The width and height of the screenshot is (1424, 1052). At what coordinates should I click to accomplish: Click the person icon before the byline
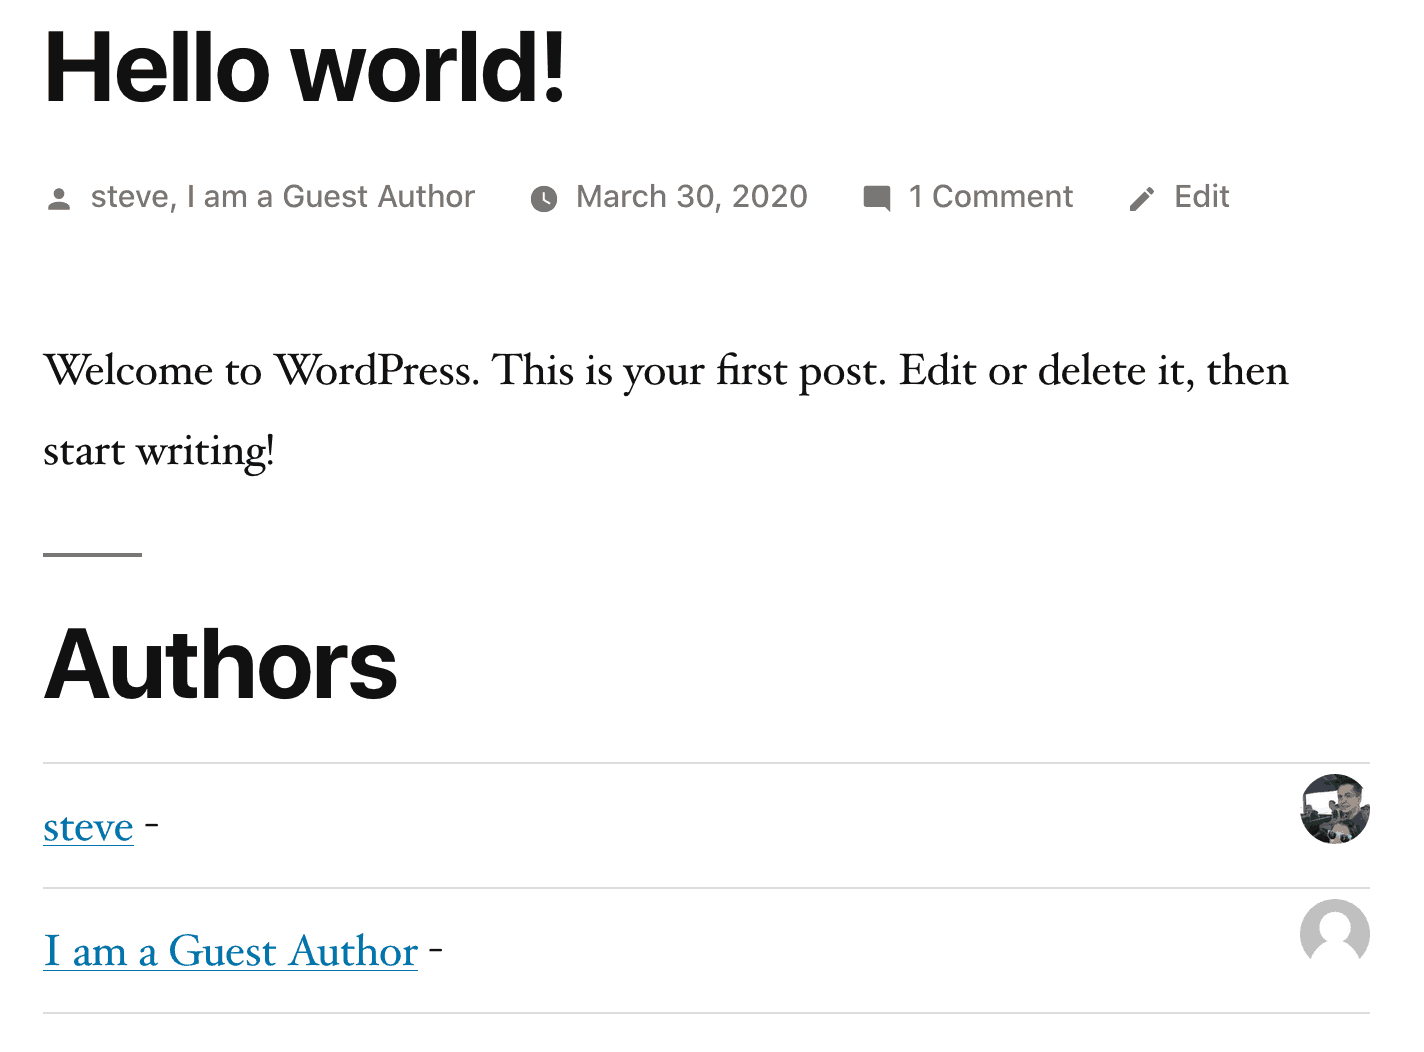click(59, 199)
